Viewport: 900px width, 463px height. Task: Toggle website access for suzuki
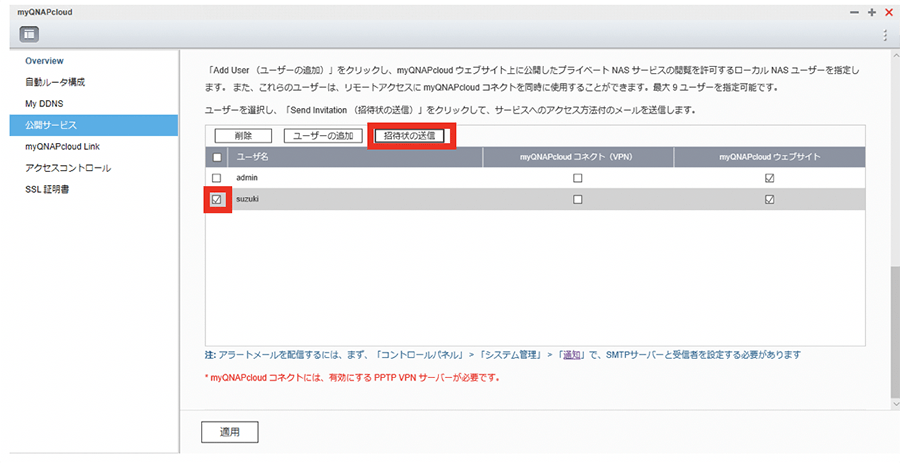(x=770, y=200)
